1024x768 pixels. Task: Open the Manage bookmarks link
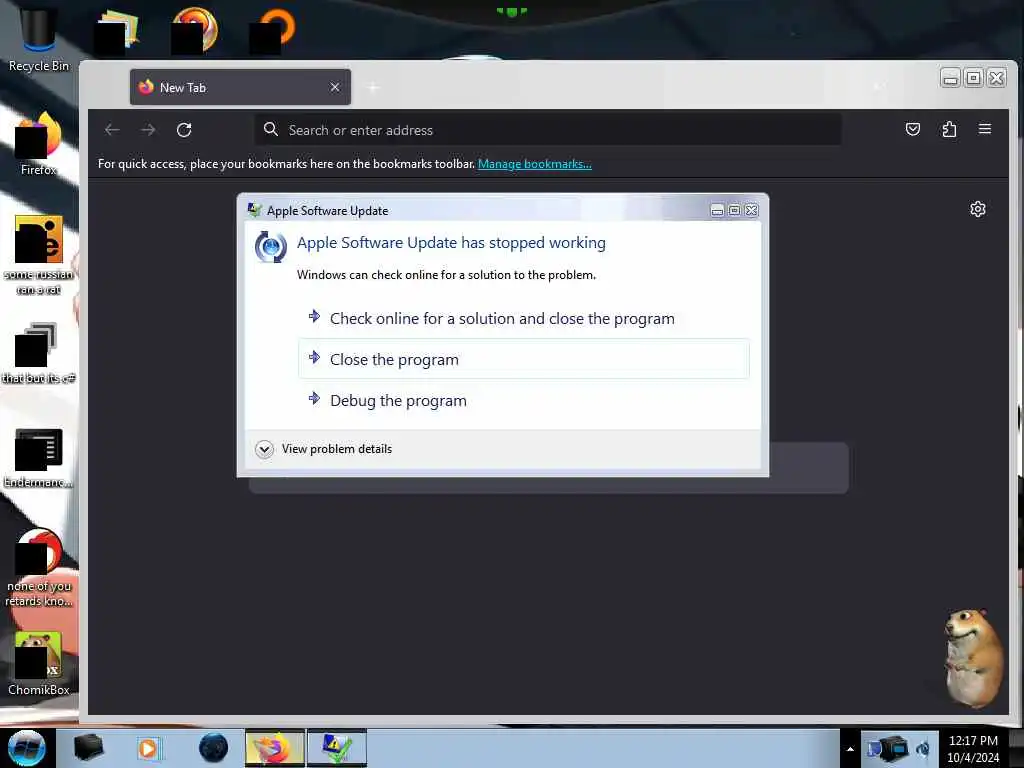click(535, 164)
